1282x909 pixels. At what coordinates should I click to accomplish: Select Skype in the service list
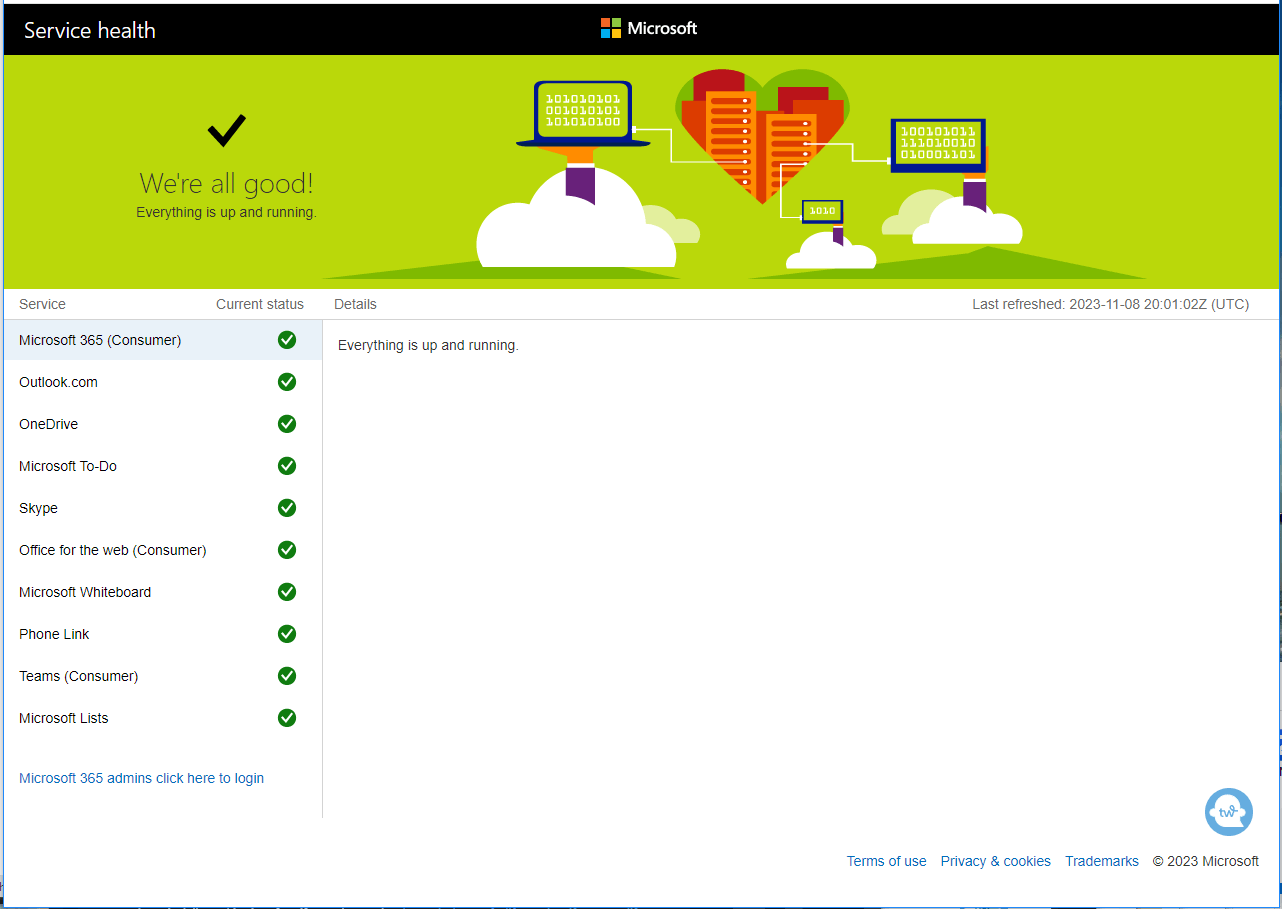(162, 508)
